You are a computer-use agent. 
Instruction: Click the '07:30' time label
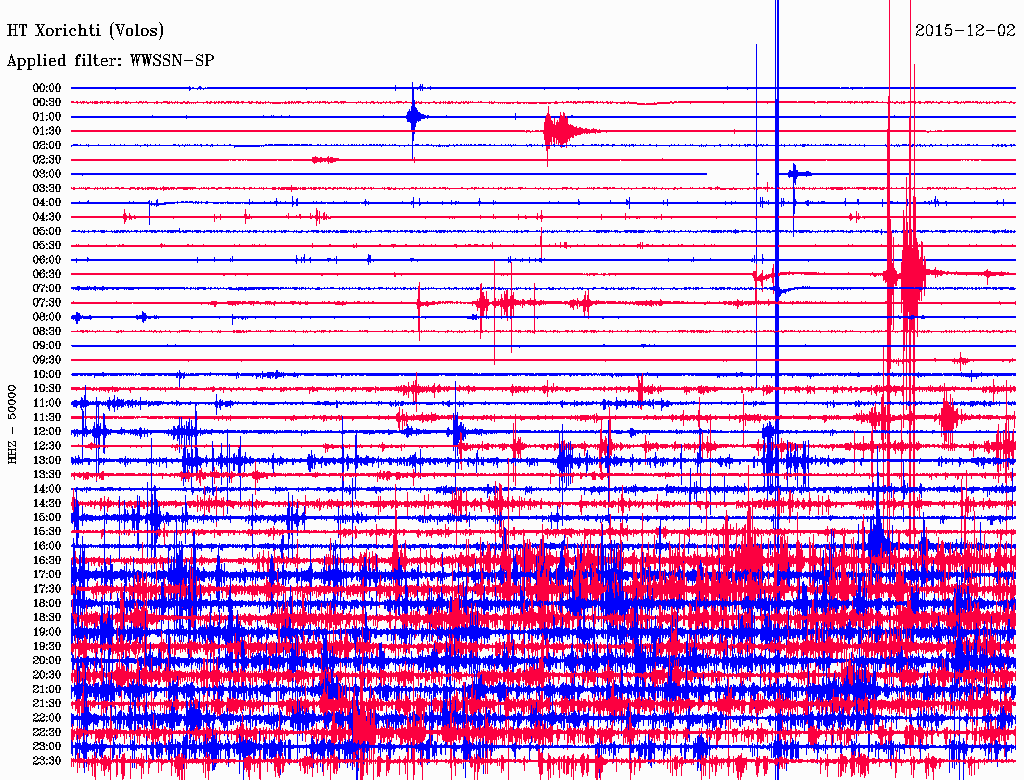[x=47, y=303]
